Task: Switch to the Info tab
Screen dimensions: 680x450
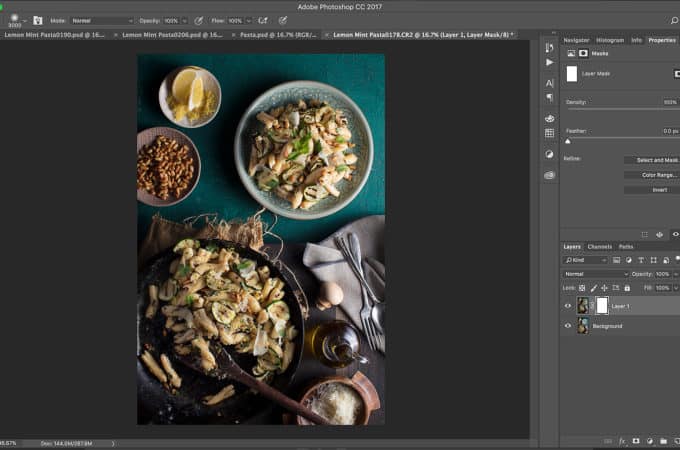Action: coord(636,40)
